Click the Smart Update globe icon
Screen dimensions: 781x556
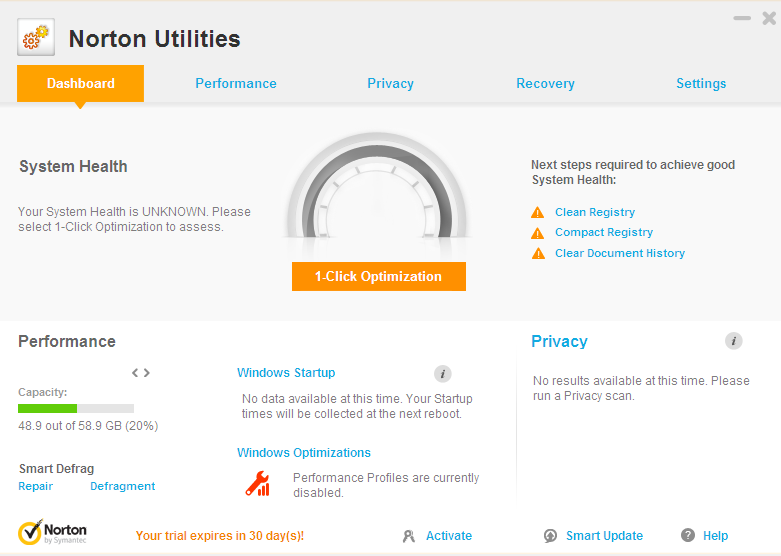[550, 536]
